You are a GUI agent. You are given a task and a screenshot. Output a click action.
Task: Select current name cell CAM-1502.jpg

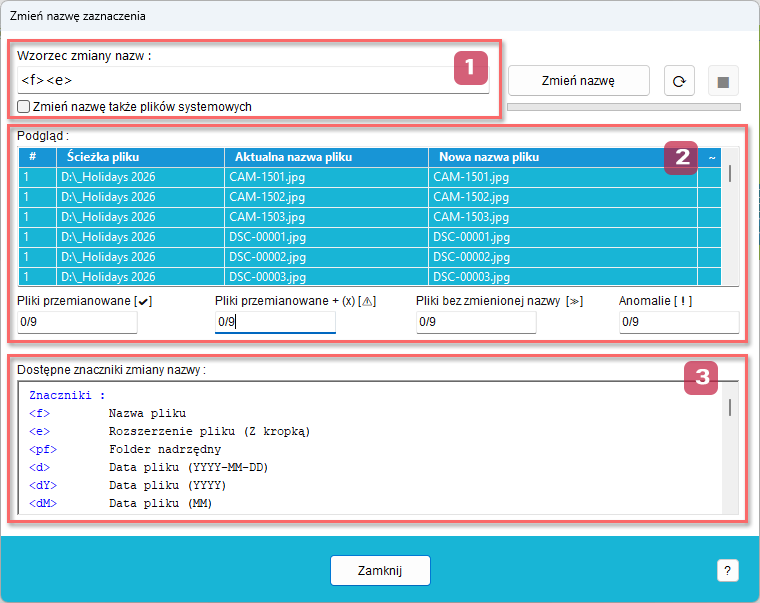pyautogui.click(x=327, y=197)
